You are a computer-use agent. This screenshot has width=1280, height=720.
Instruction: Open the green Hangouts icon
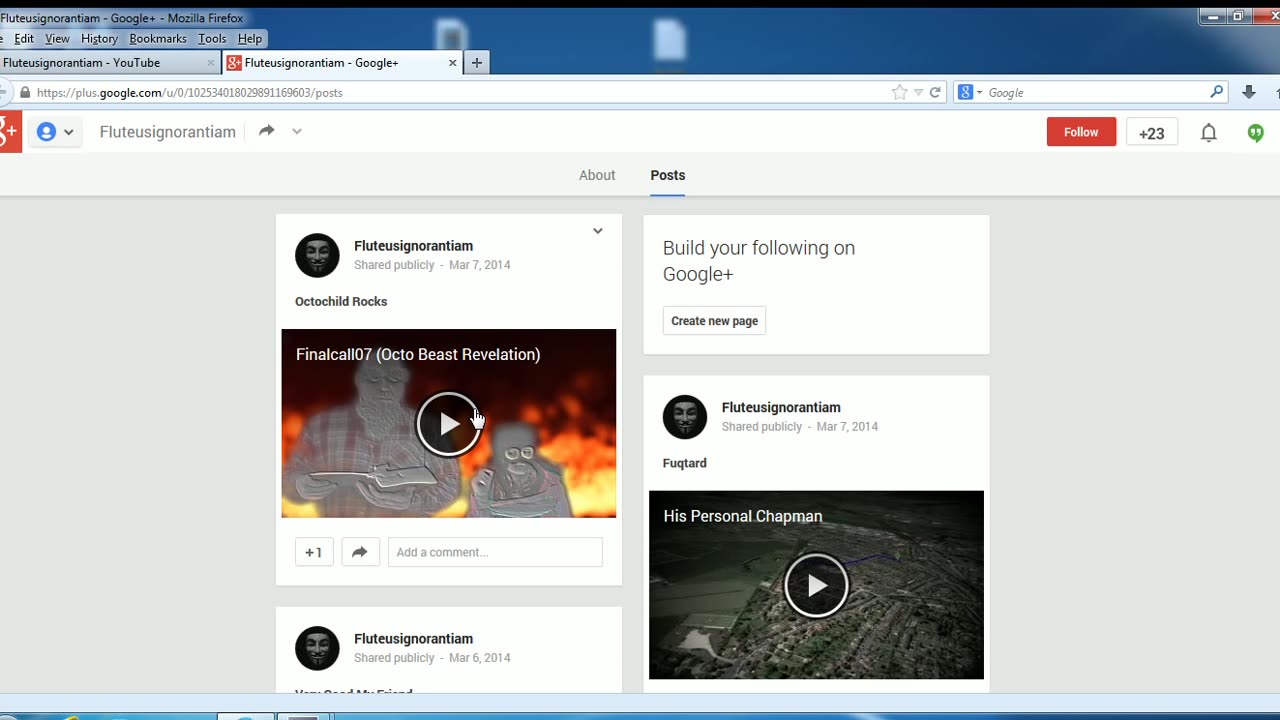pos(1256,132)
